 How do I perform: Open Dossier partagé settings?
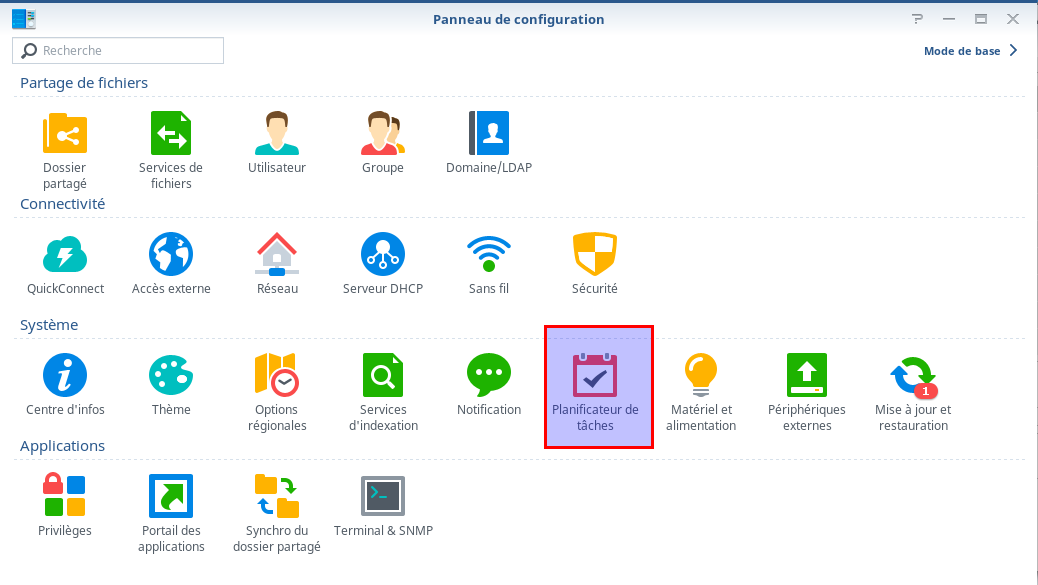[x=65, y=133]
